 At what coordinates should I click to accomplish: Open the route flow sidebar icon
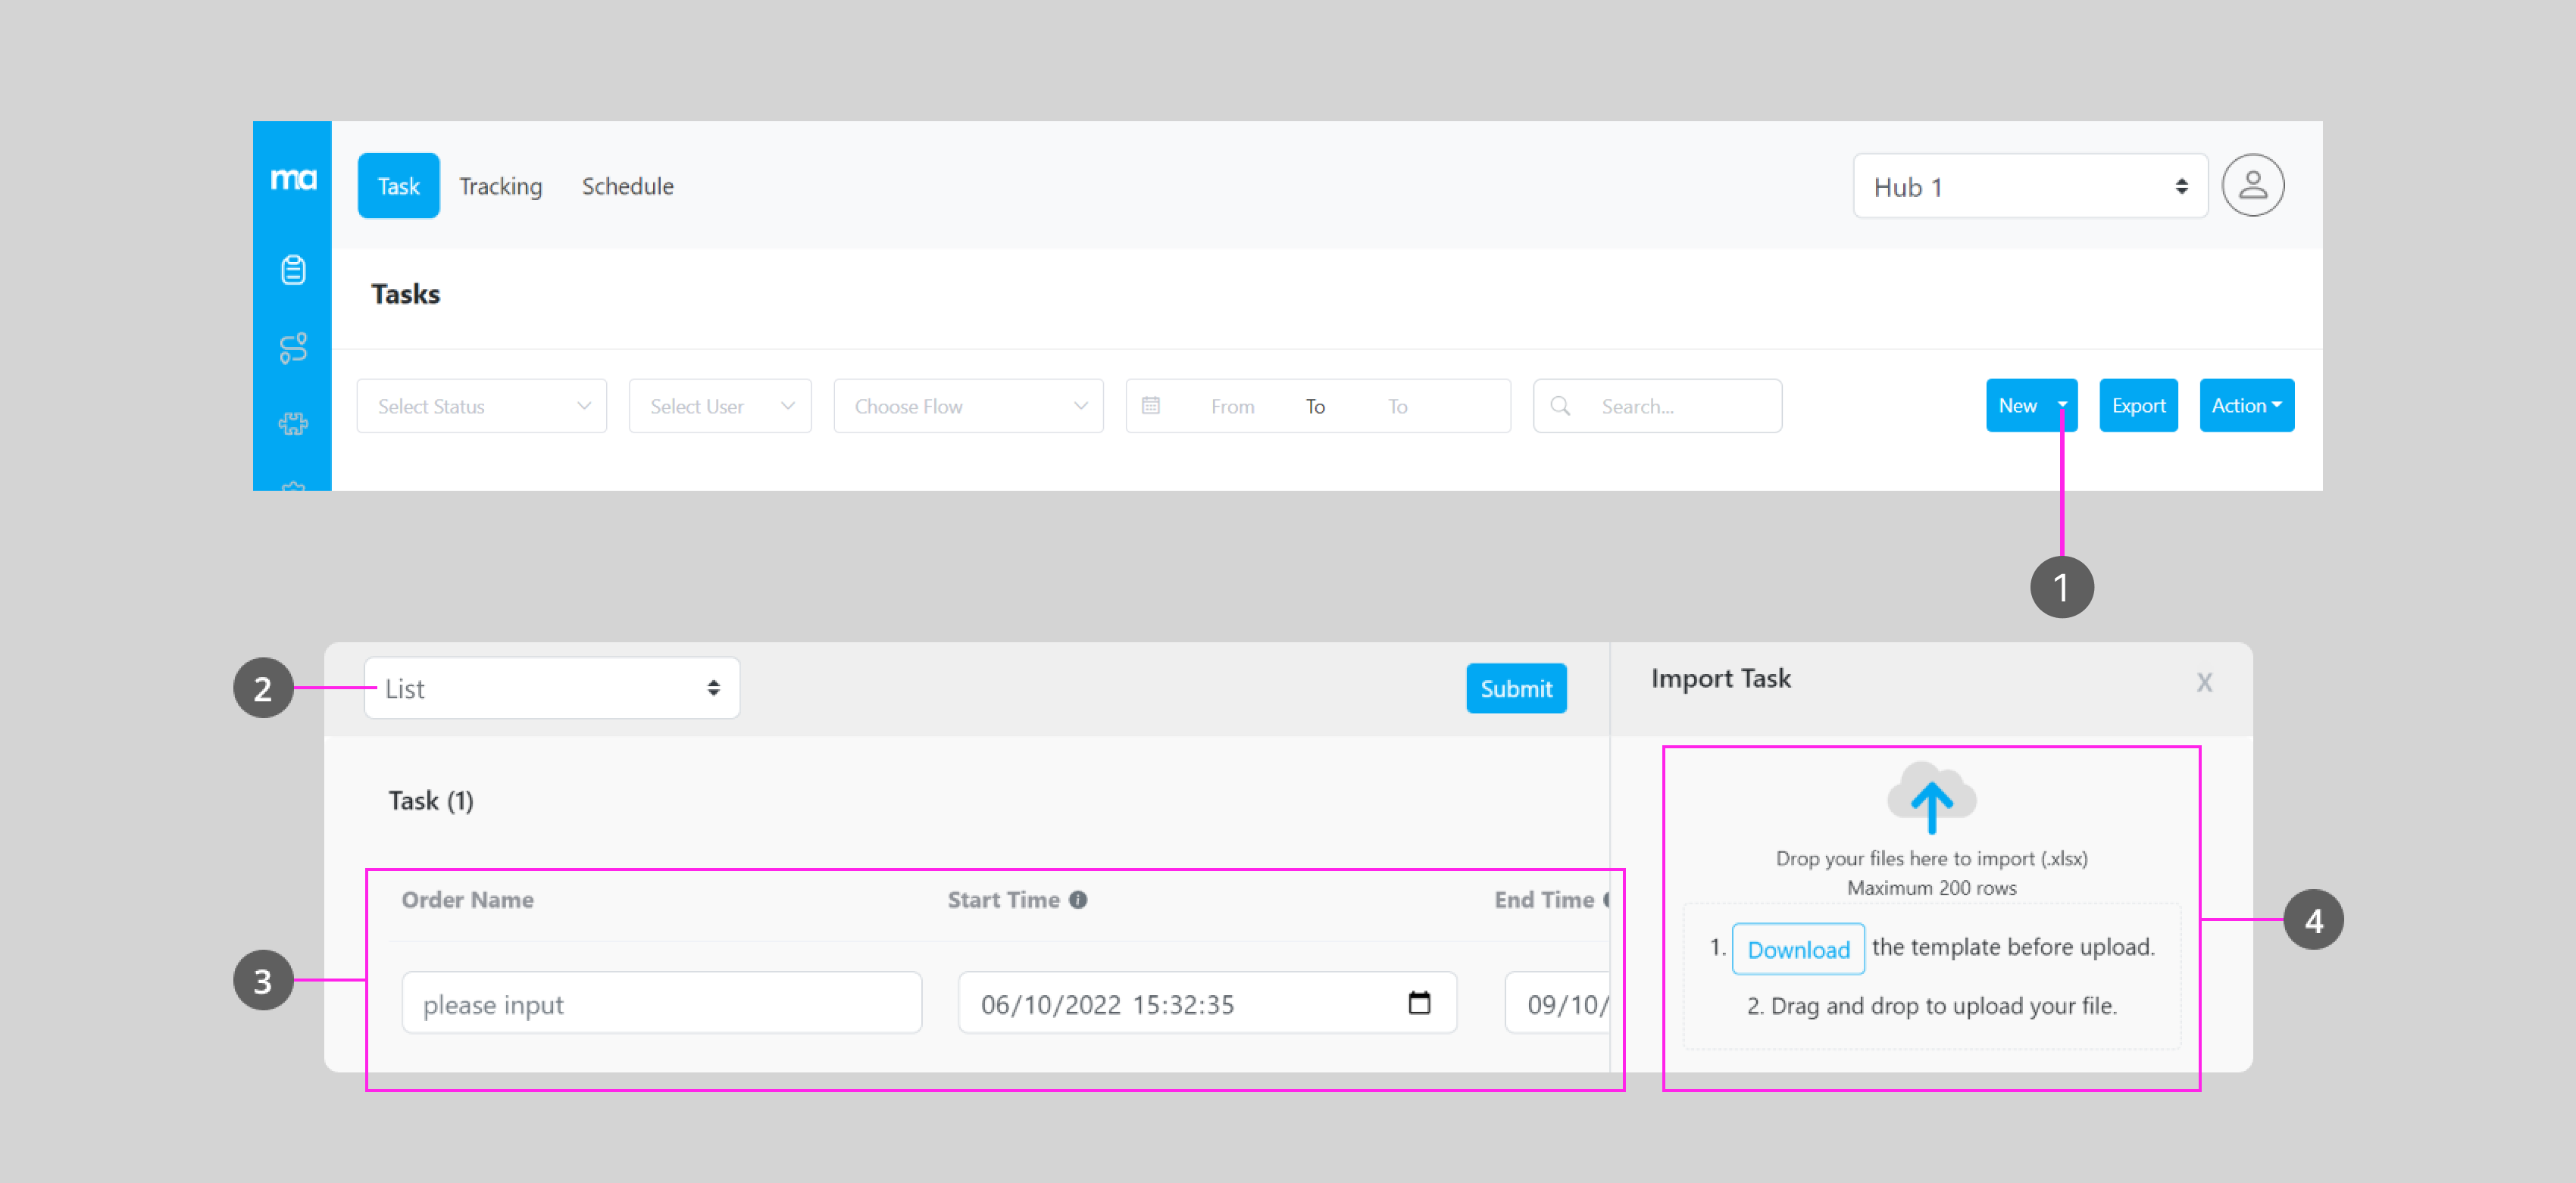pyautogui.click(x=293, y=348)
